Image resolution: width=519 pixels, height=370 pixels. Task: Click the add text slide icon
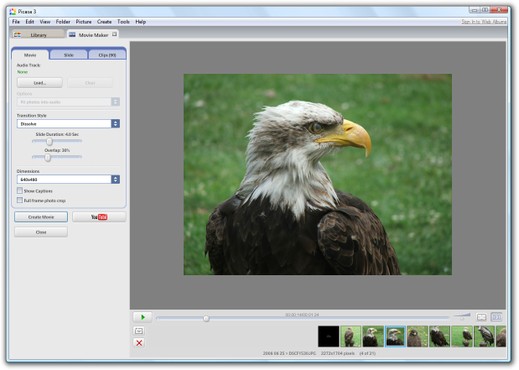click(139, 331)
